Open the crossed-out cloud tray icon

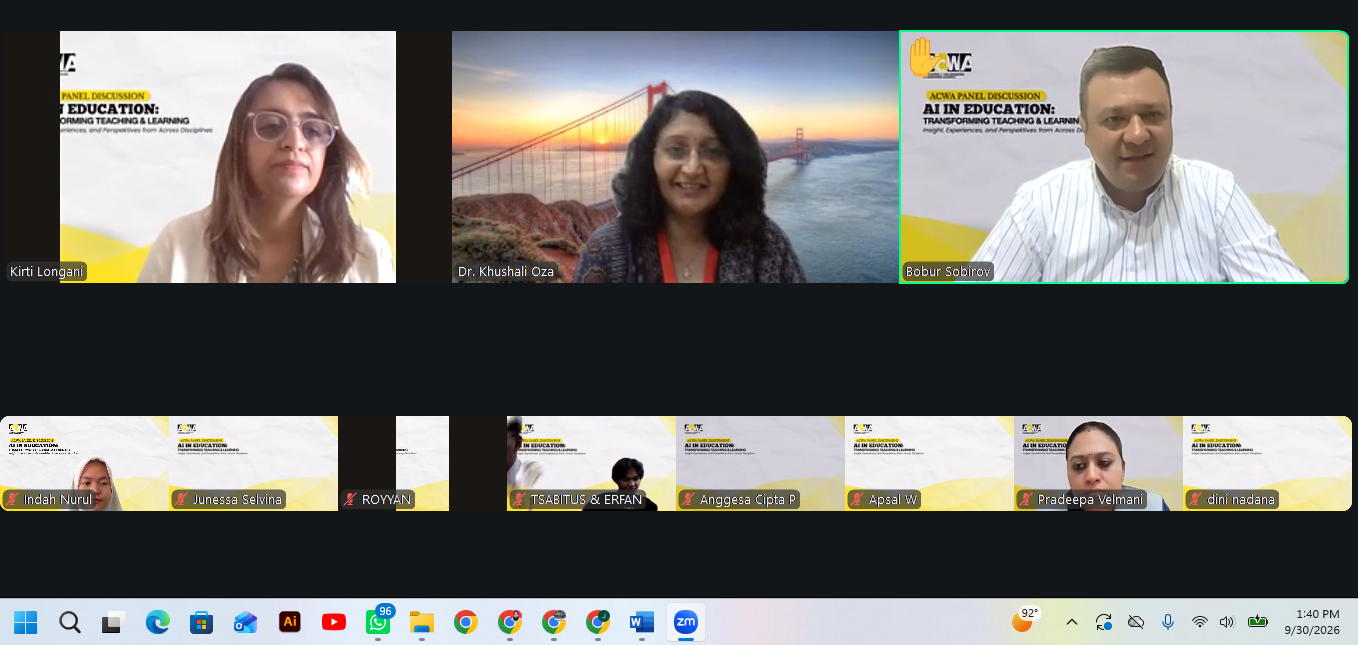point(1136,622)
